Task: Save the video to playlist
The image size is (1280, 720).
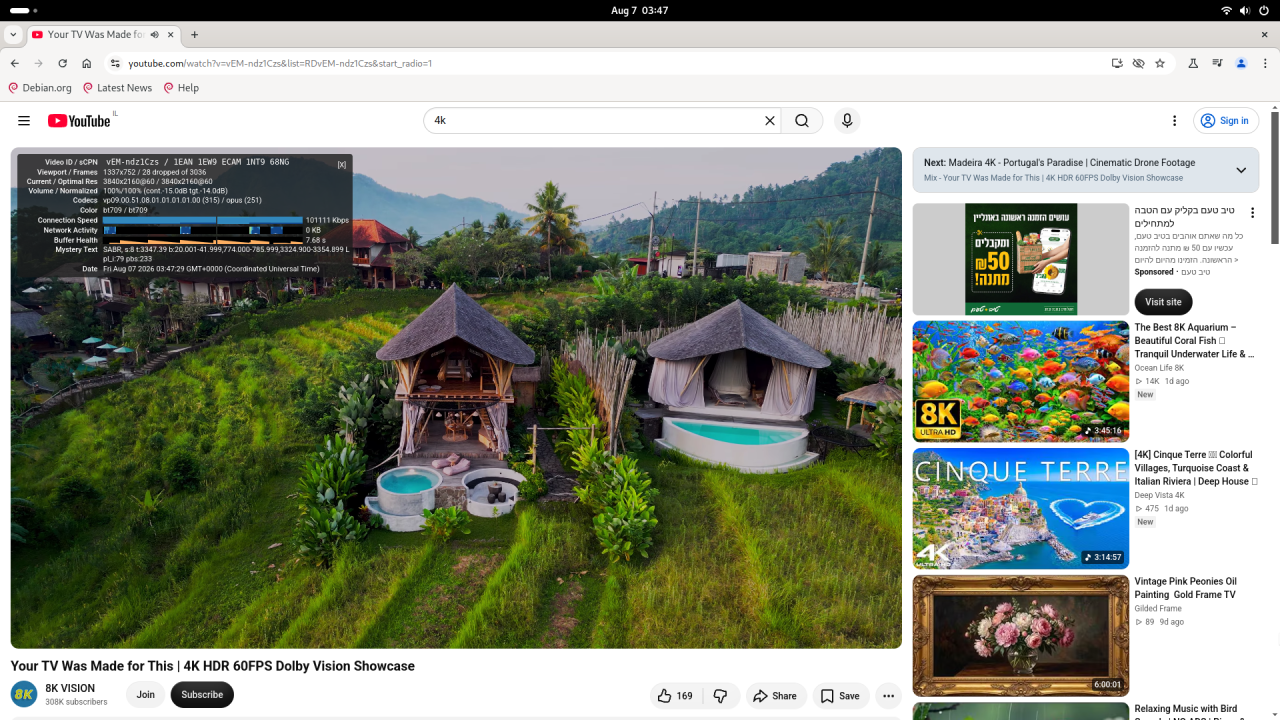Action: 839,696
